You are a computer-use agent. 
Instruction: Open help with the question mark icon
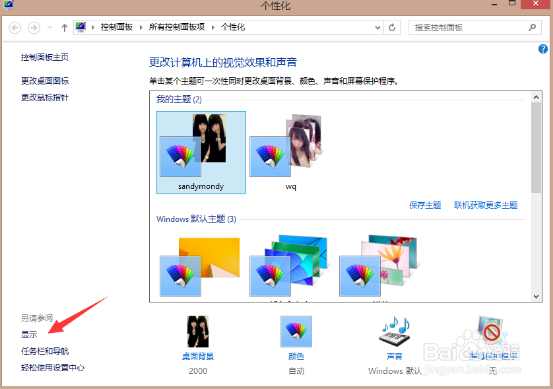point(543,49)
